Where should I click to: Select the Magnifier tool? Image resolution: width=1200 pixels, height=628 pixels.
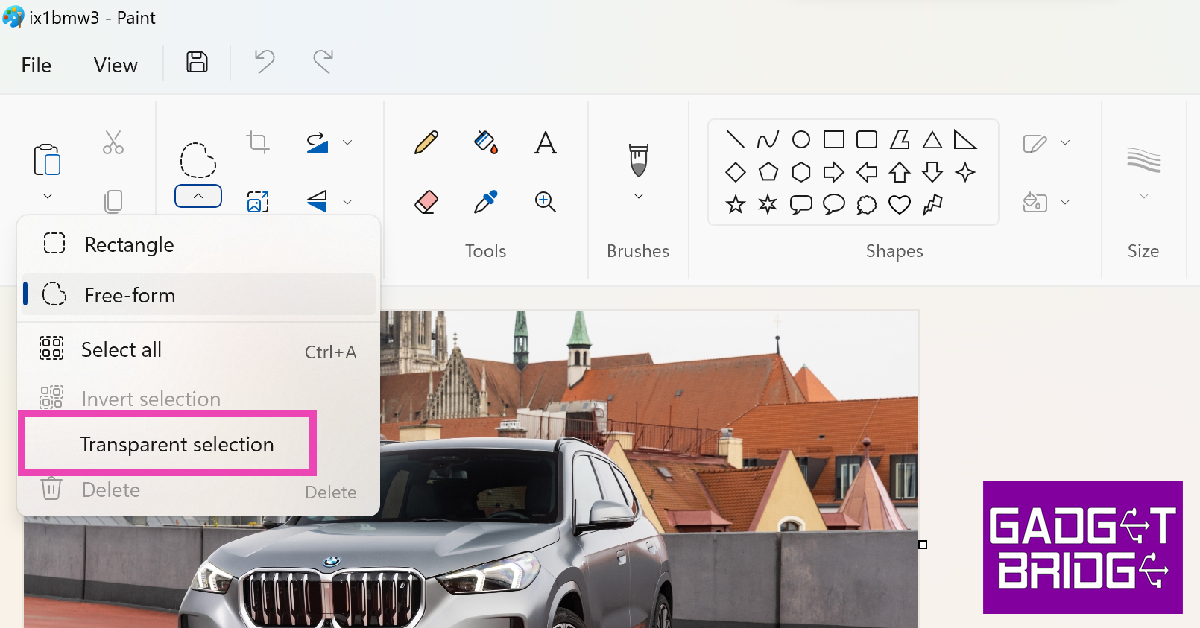[x=545, y=201]
